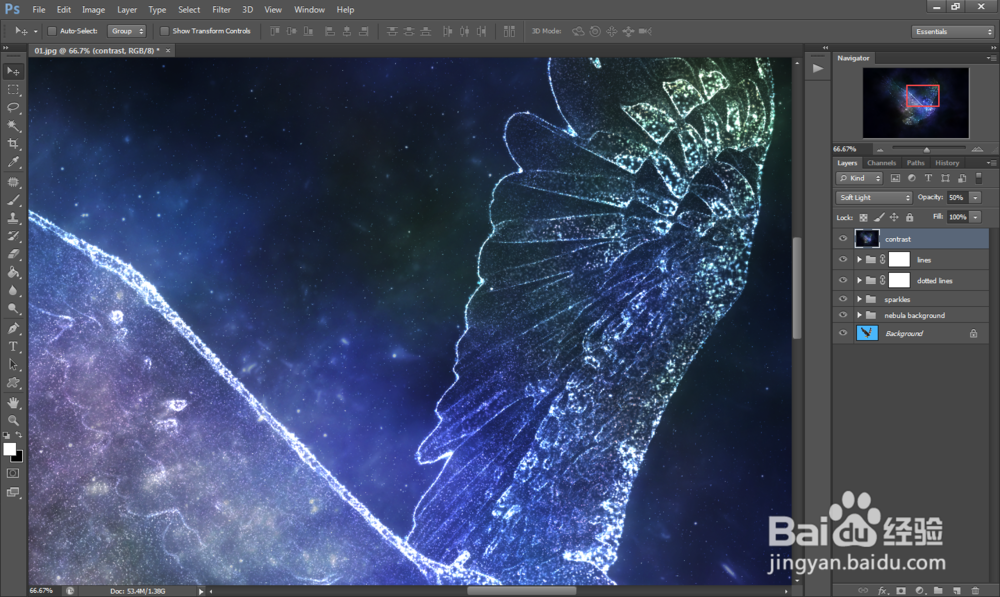The image size is (1000, 597).
Task: Open the Soft Light blend mode dropdown
Action: click(x=874, y=198)
